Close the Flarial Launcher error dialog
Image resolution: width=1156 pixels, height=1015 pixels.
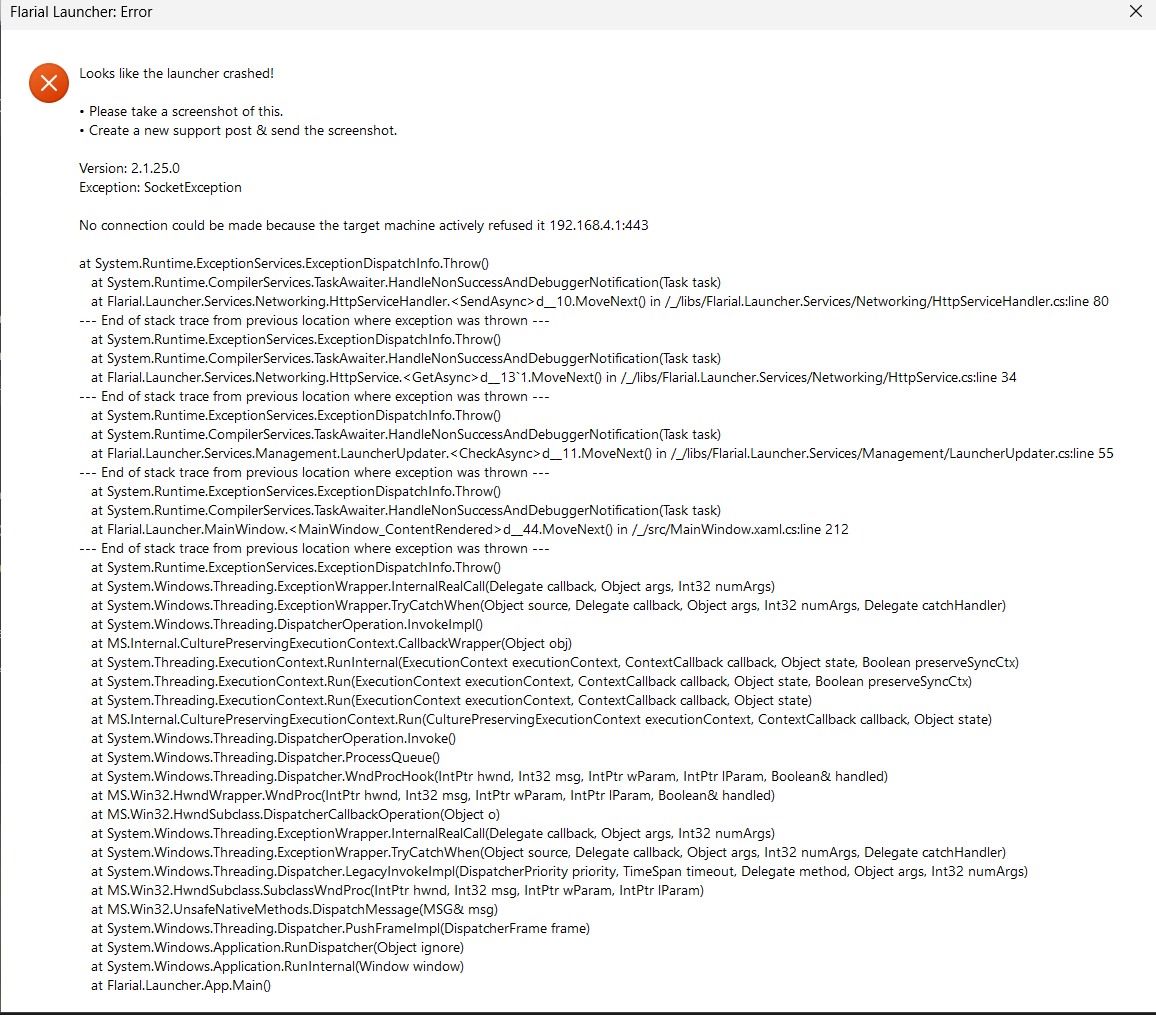click(1135, 13)
